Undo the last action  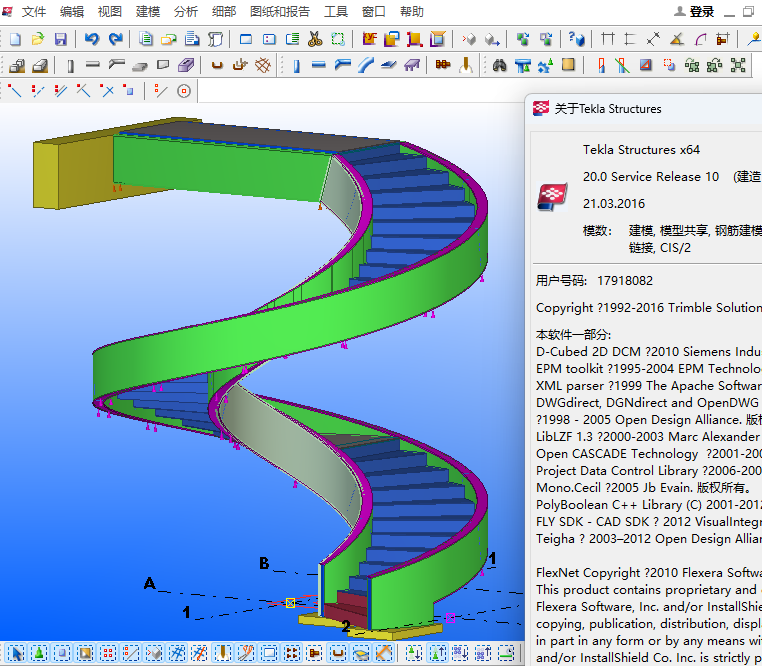[92, 39]
